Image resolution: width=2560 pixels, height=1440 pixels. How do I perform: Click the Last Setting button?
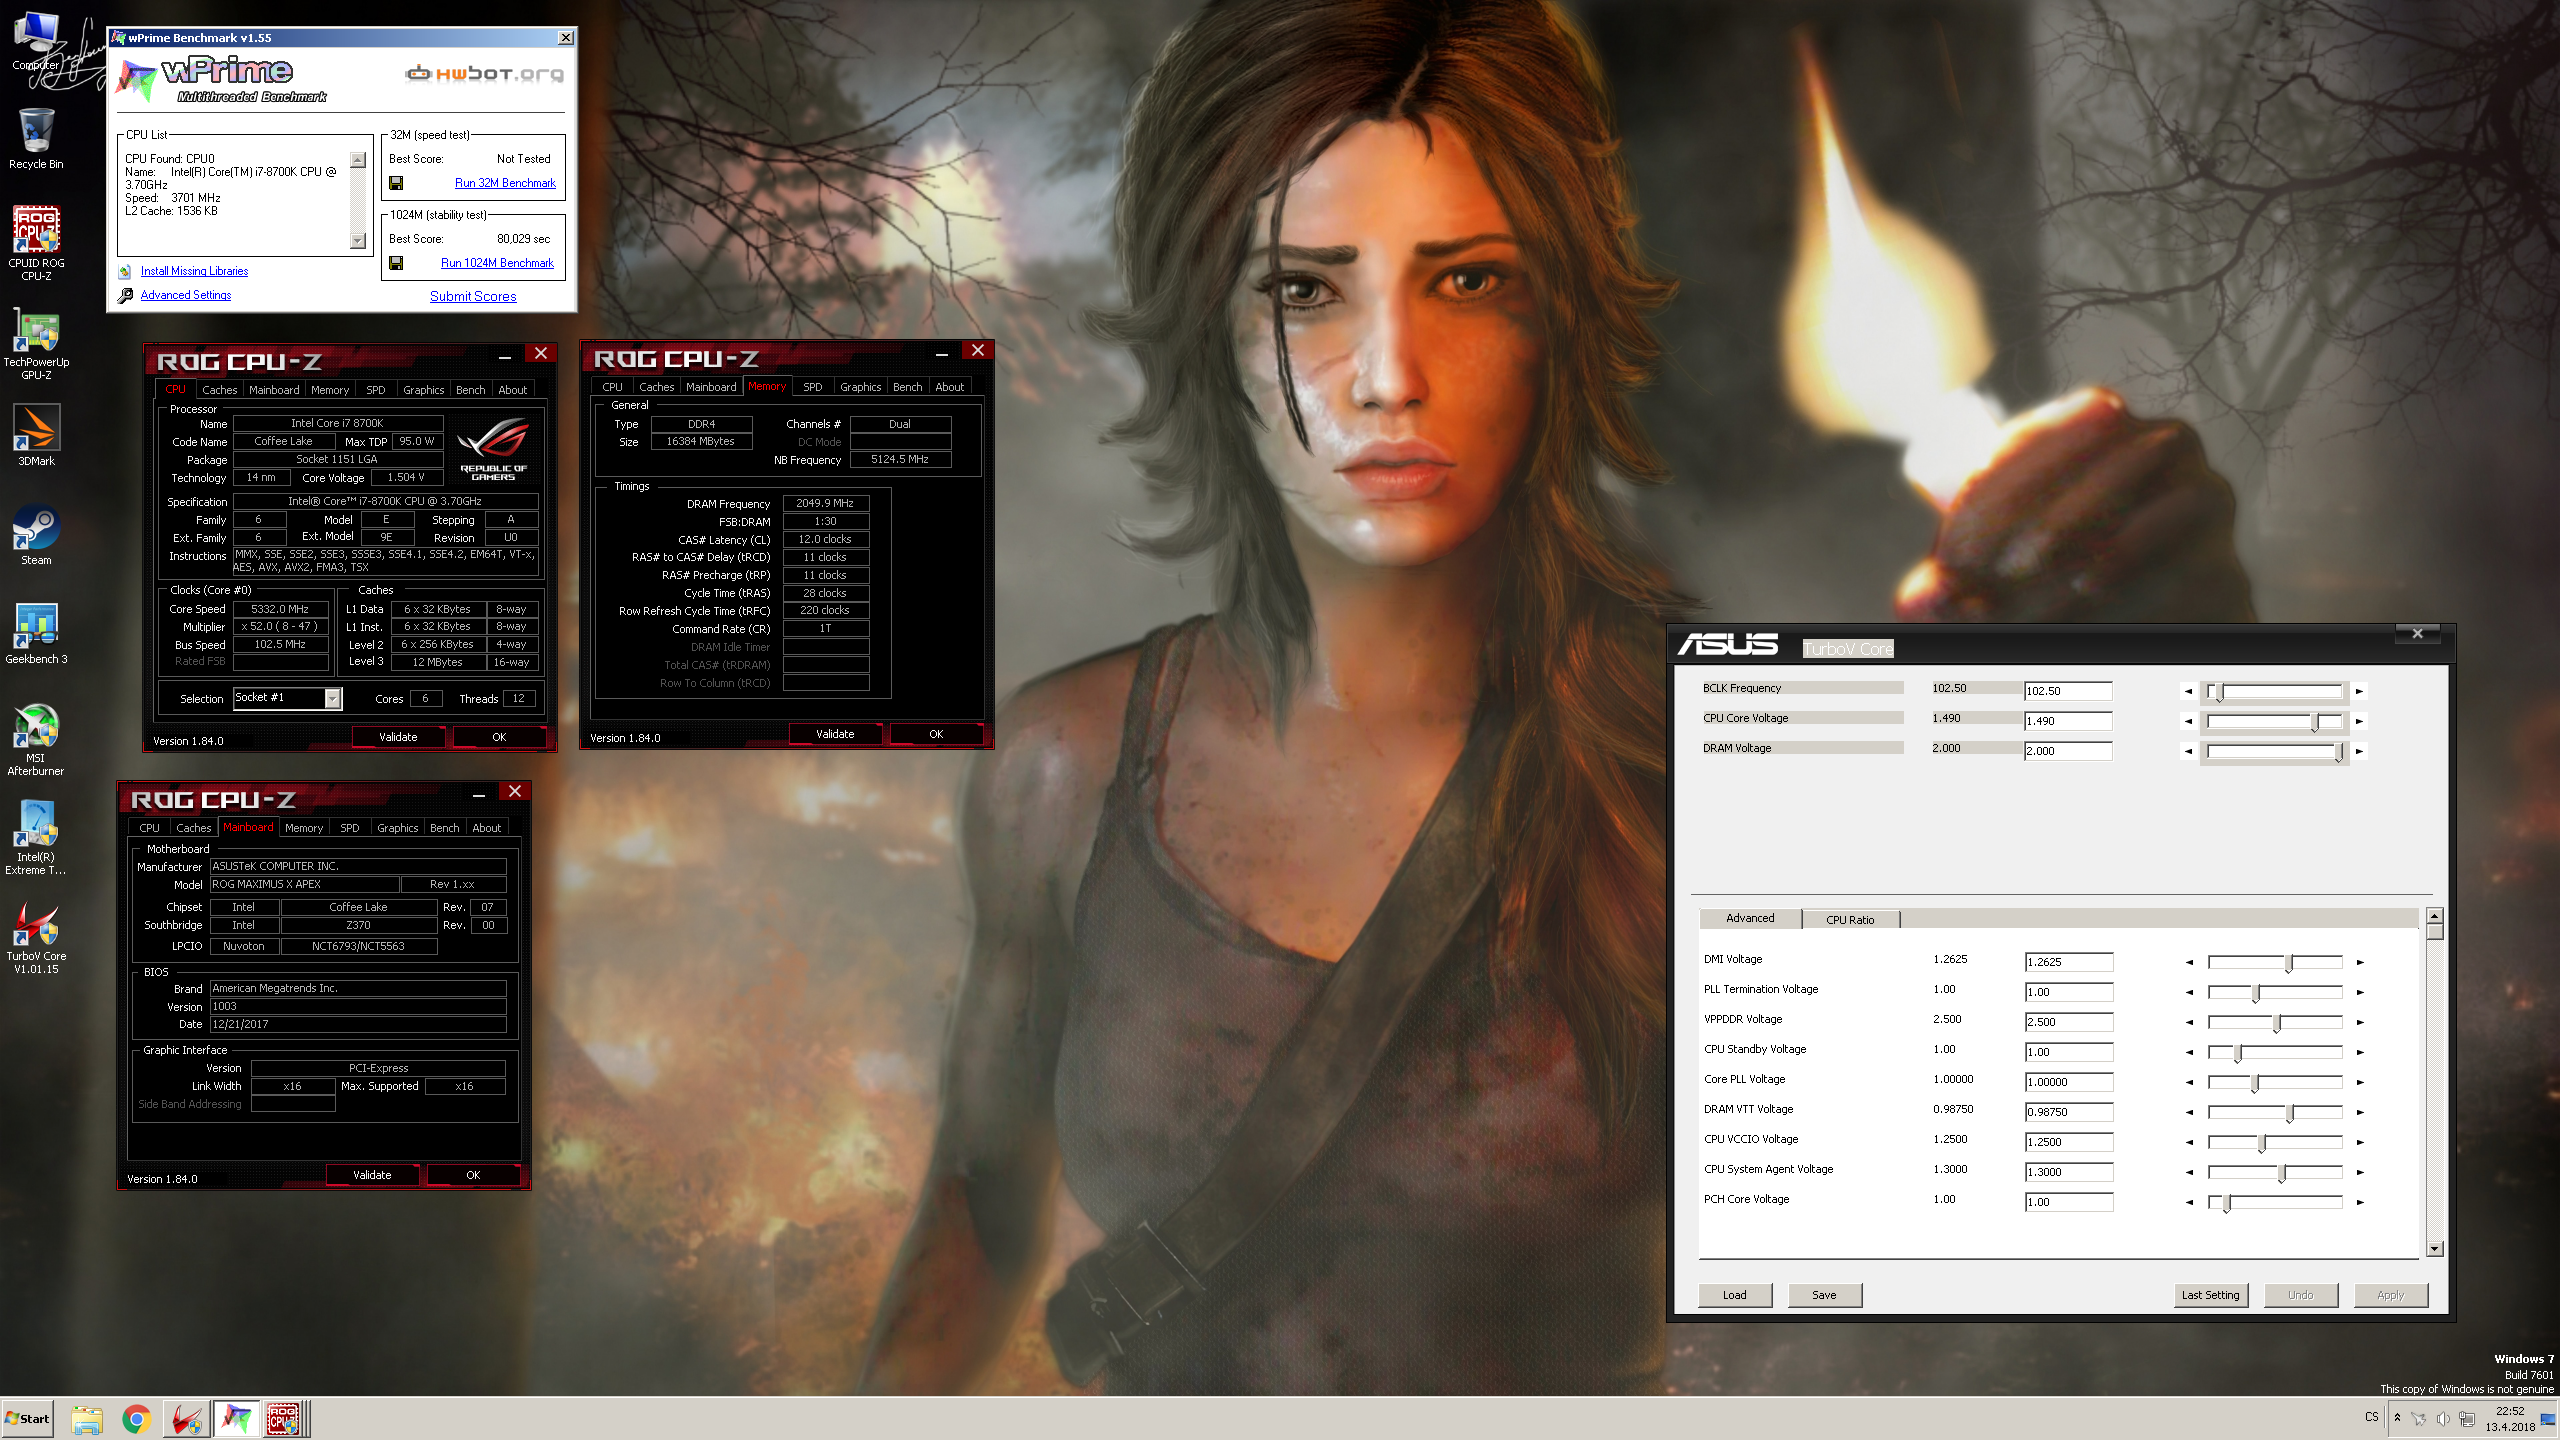tap(2211, 1295)
